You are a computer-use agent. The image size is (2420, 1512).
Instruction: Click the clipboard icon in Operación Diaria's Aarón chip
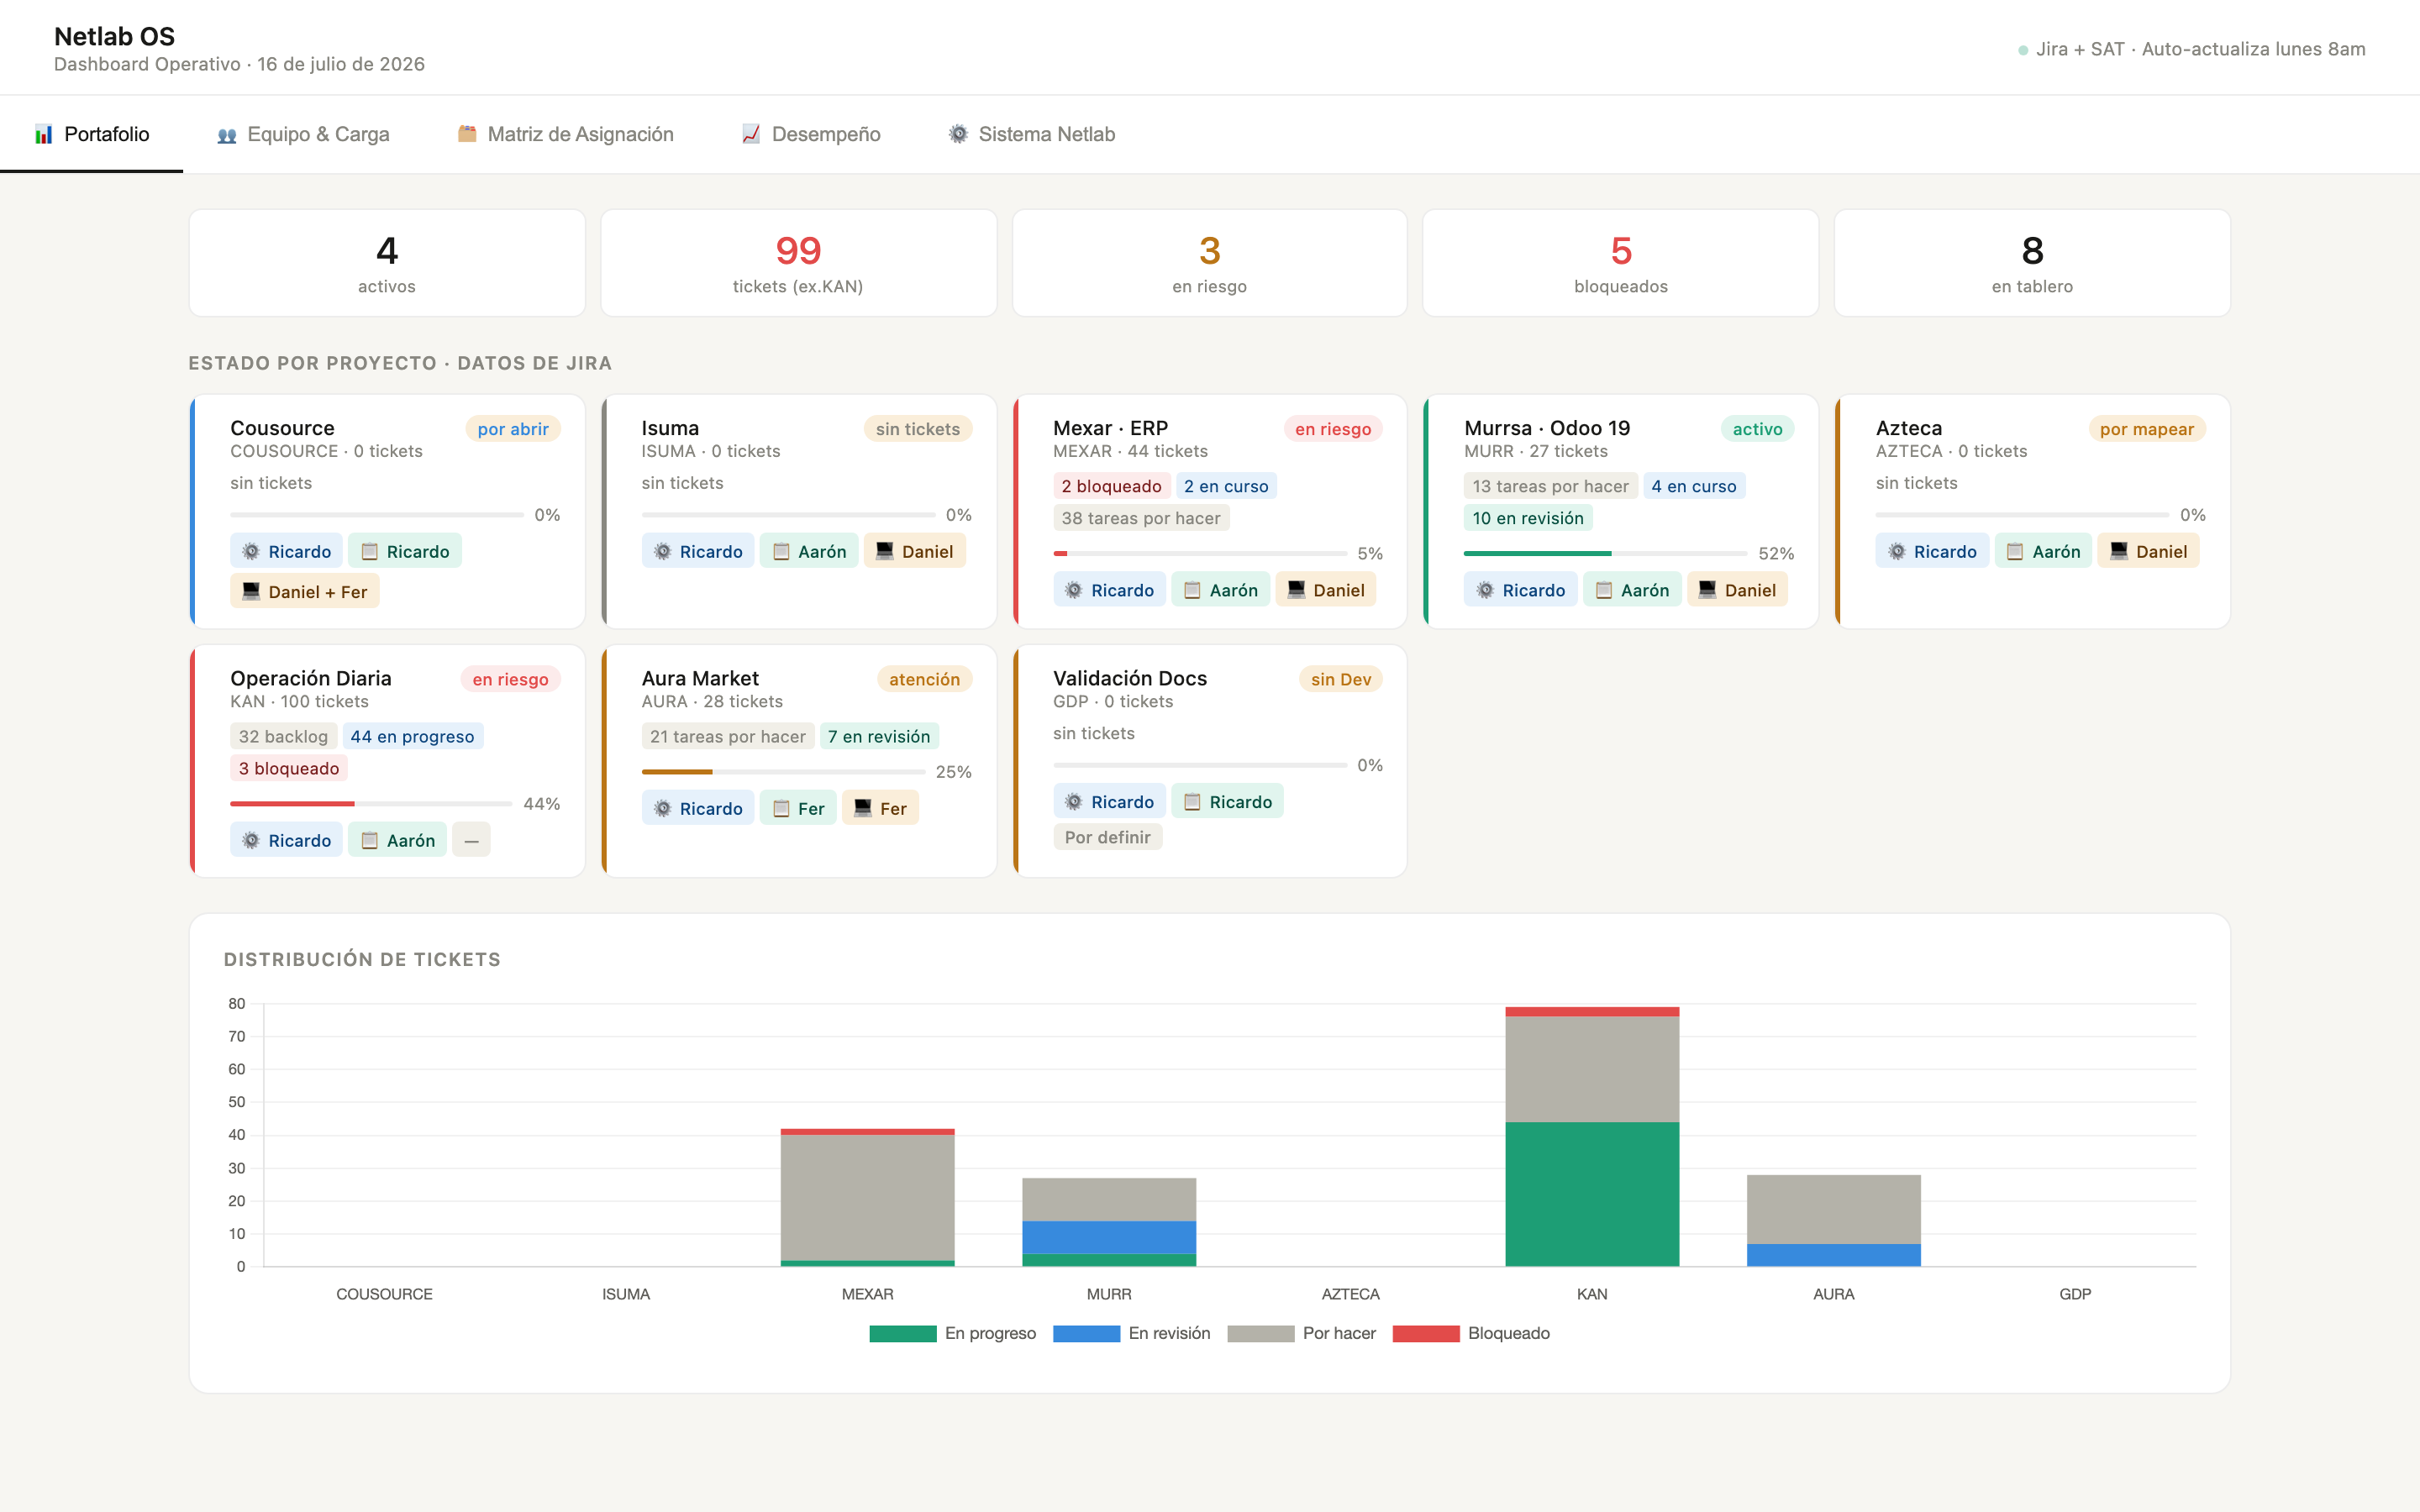(x=369, y=841)
